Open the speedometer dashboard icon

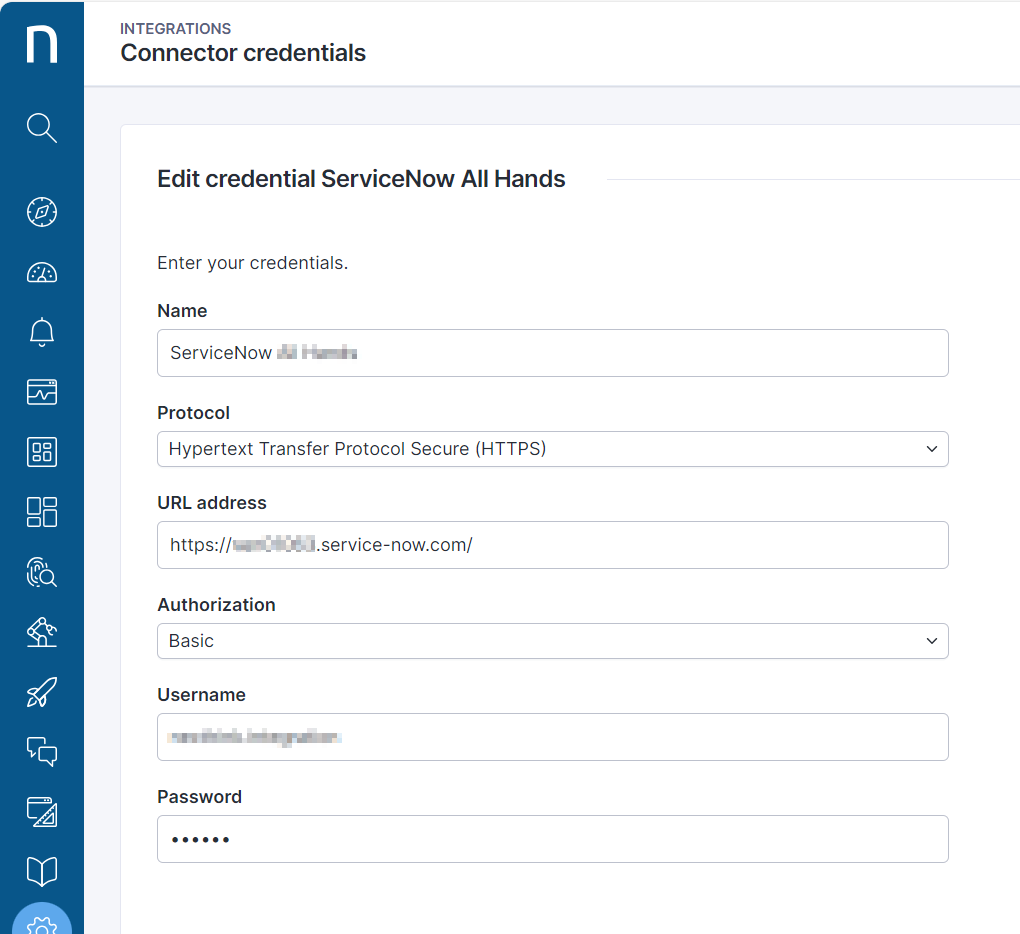[x=42, y=272]
